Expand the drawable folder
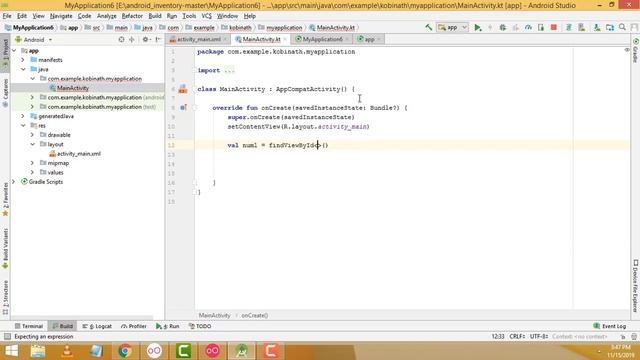640x360 pixels. coord(32,135)
